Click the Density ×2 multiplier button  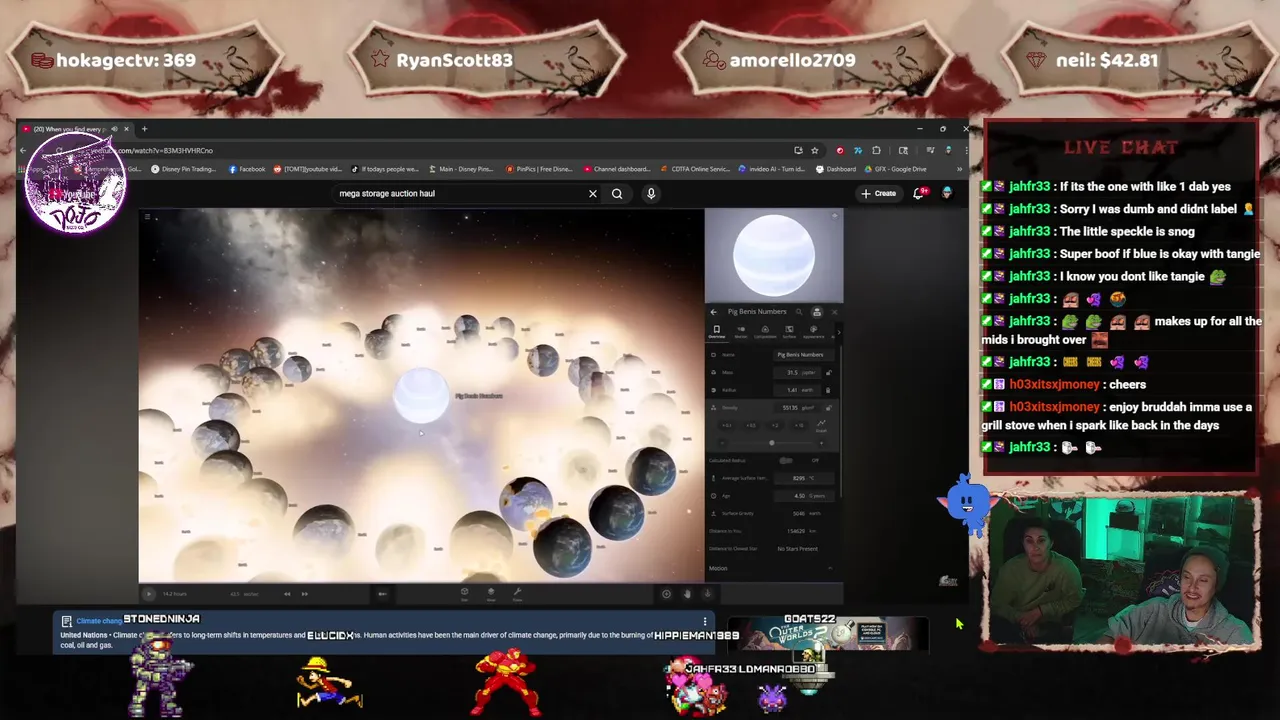point(775,425)
